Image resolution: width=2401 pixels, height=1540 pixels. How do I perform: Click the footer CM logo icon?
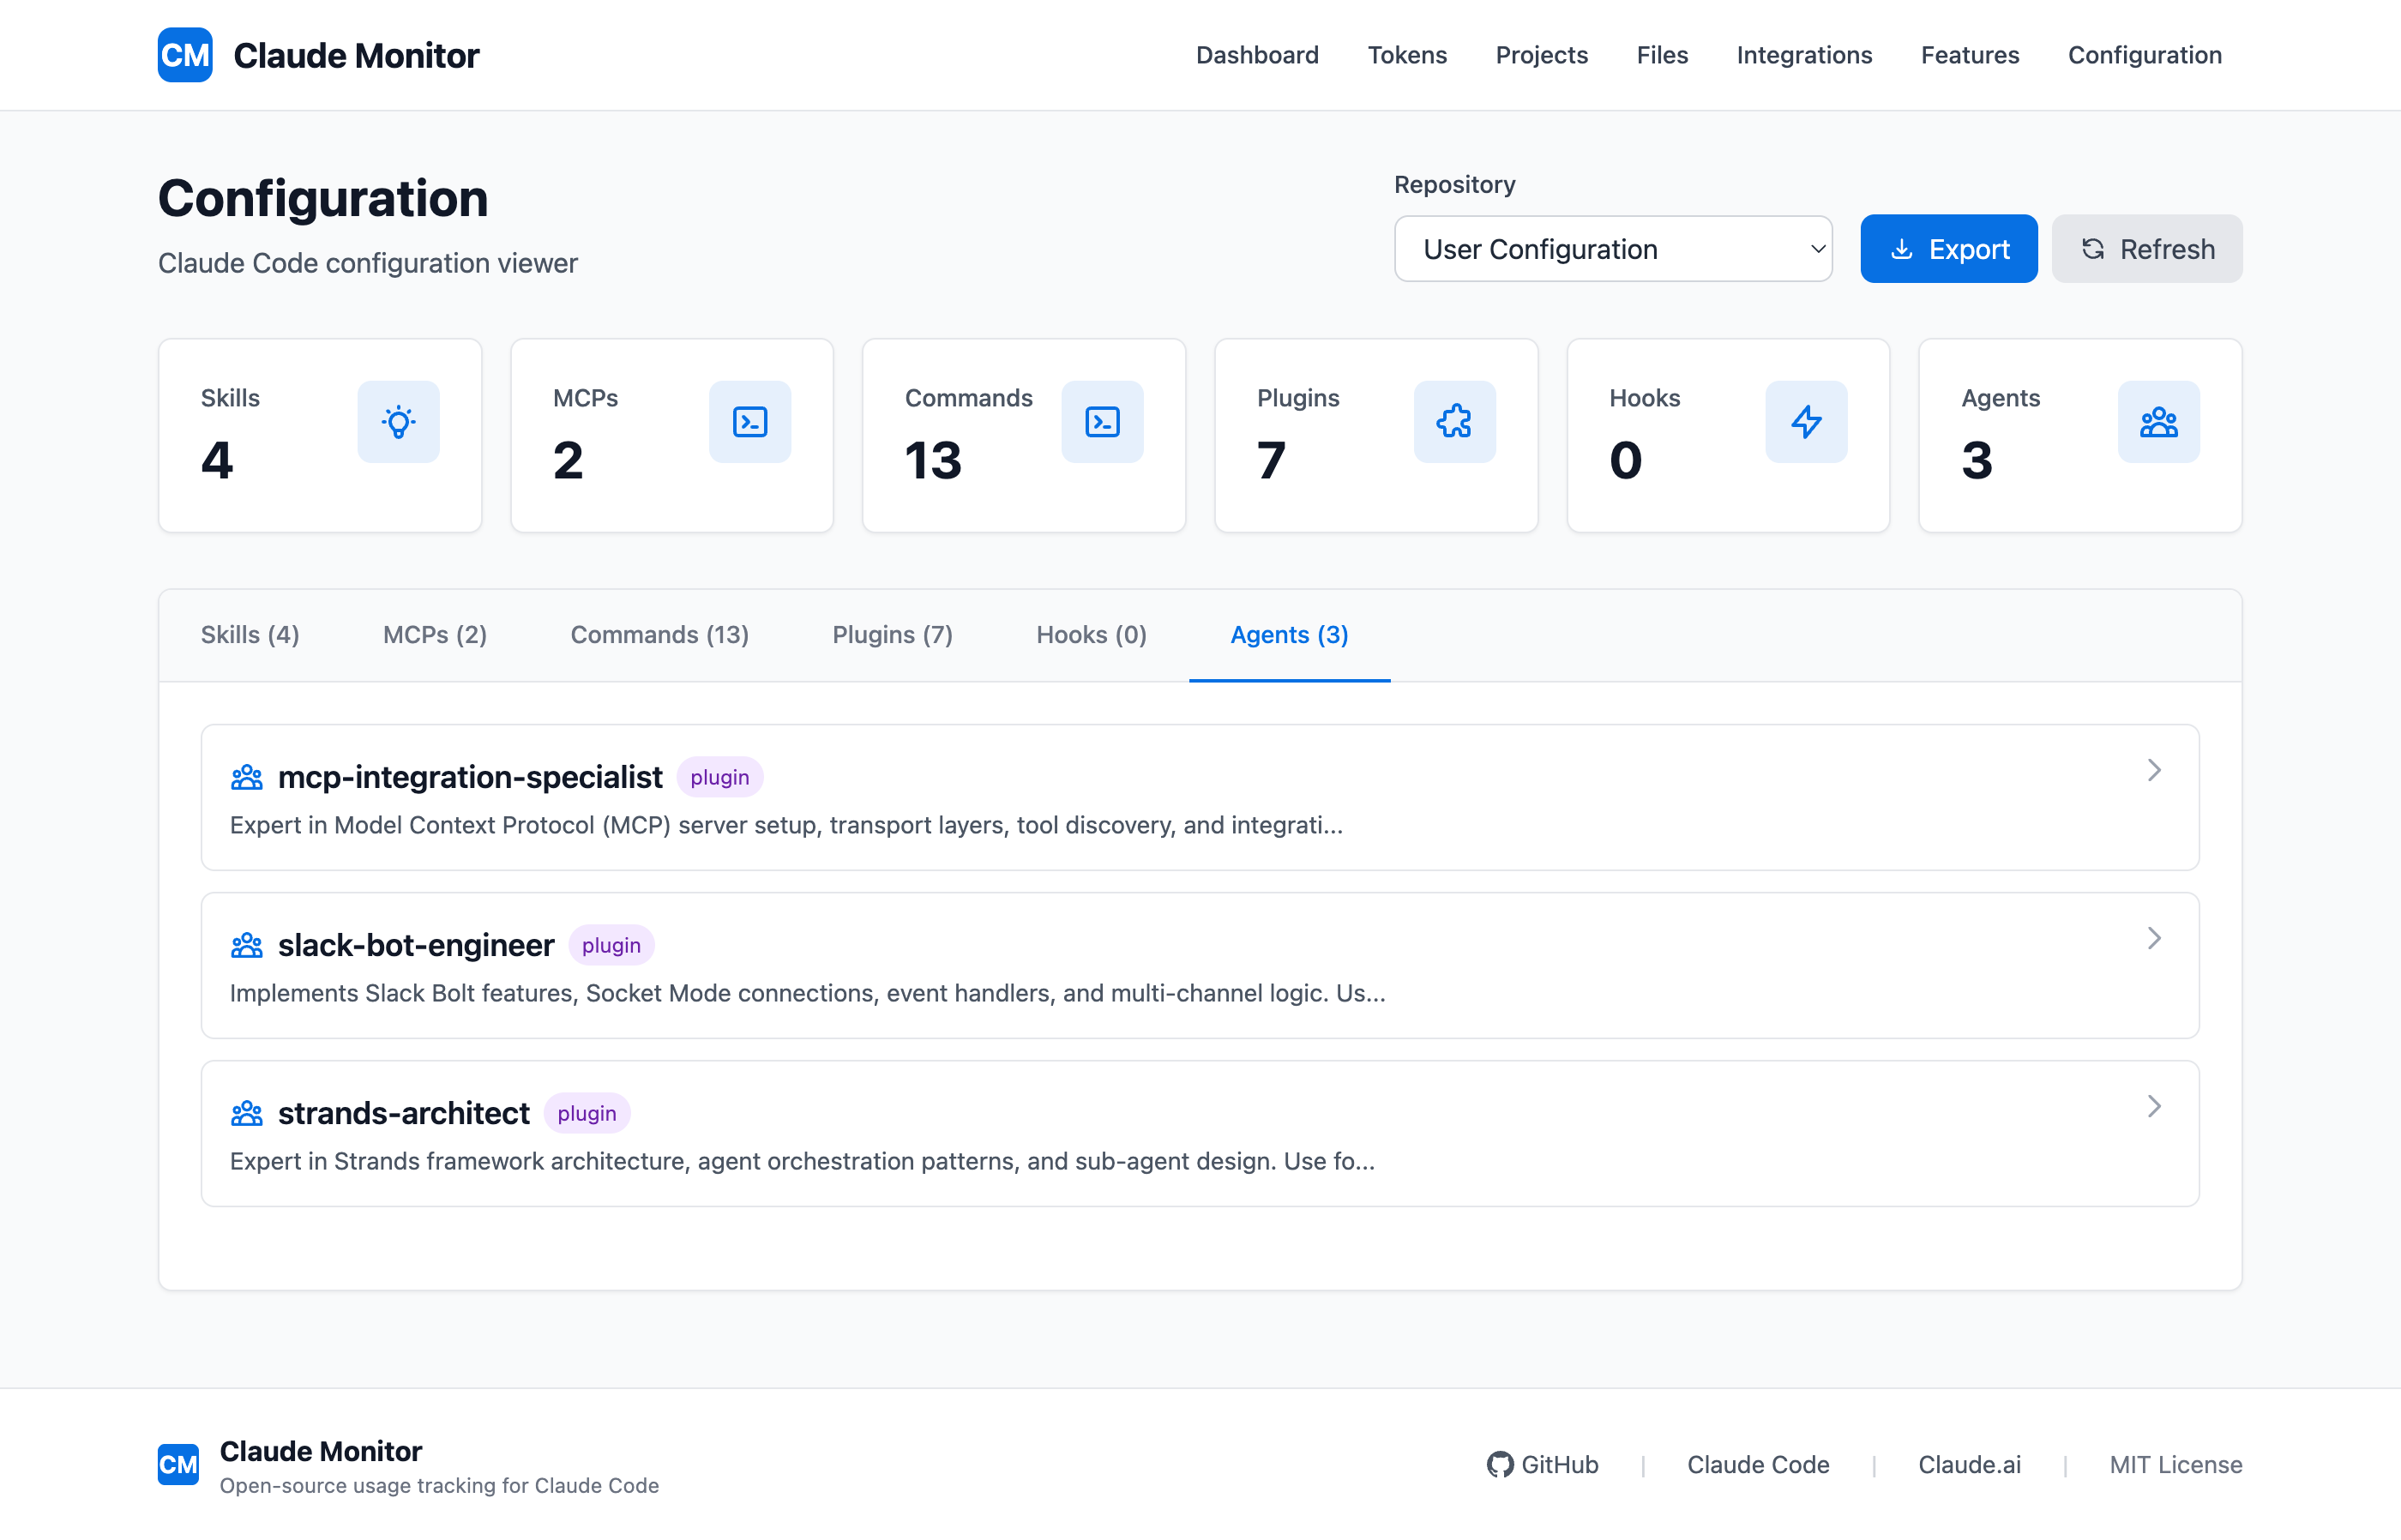coord(178,1464)
